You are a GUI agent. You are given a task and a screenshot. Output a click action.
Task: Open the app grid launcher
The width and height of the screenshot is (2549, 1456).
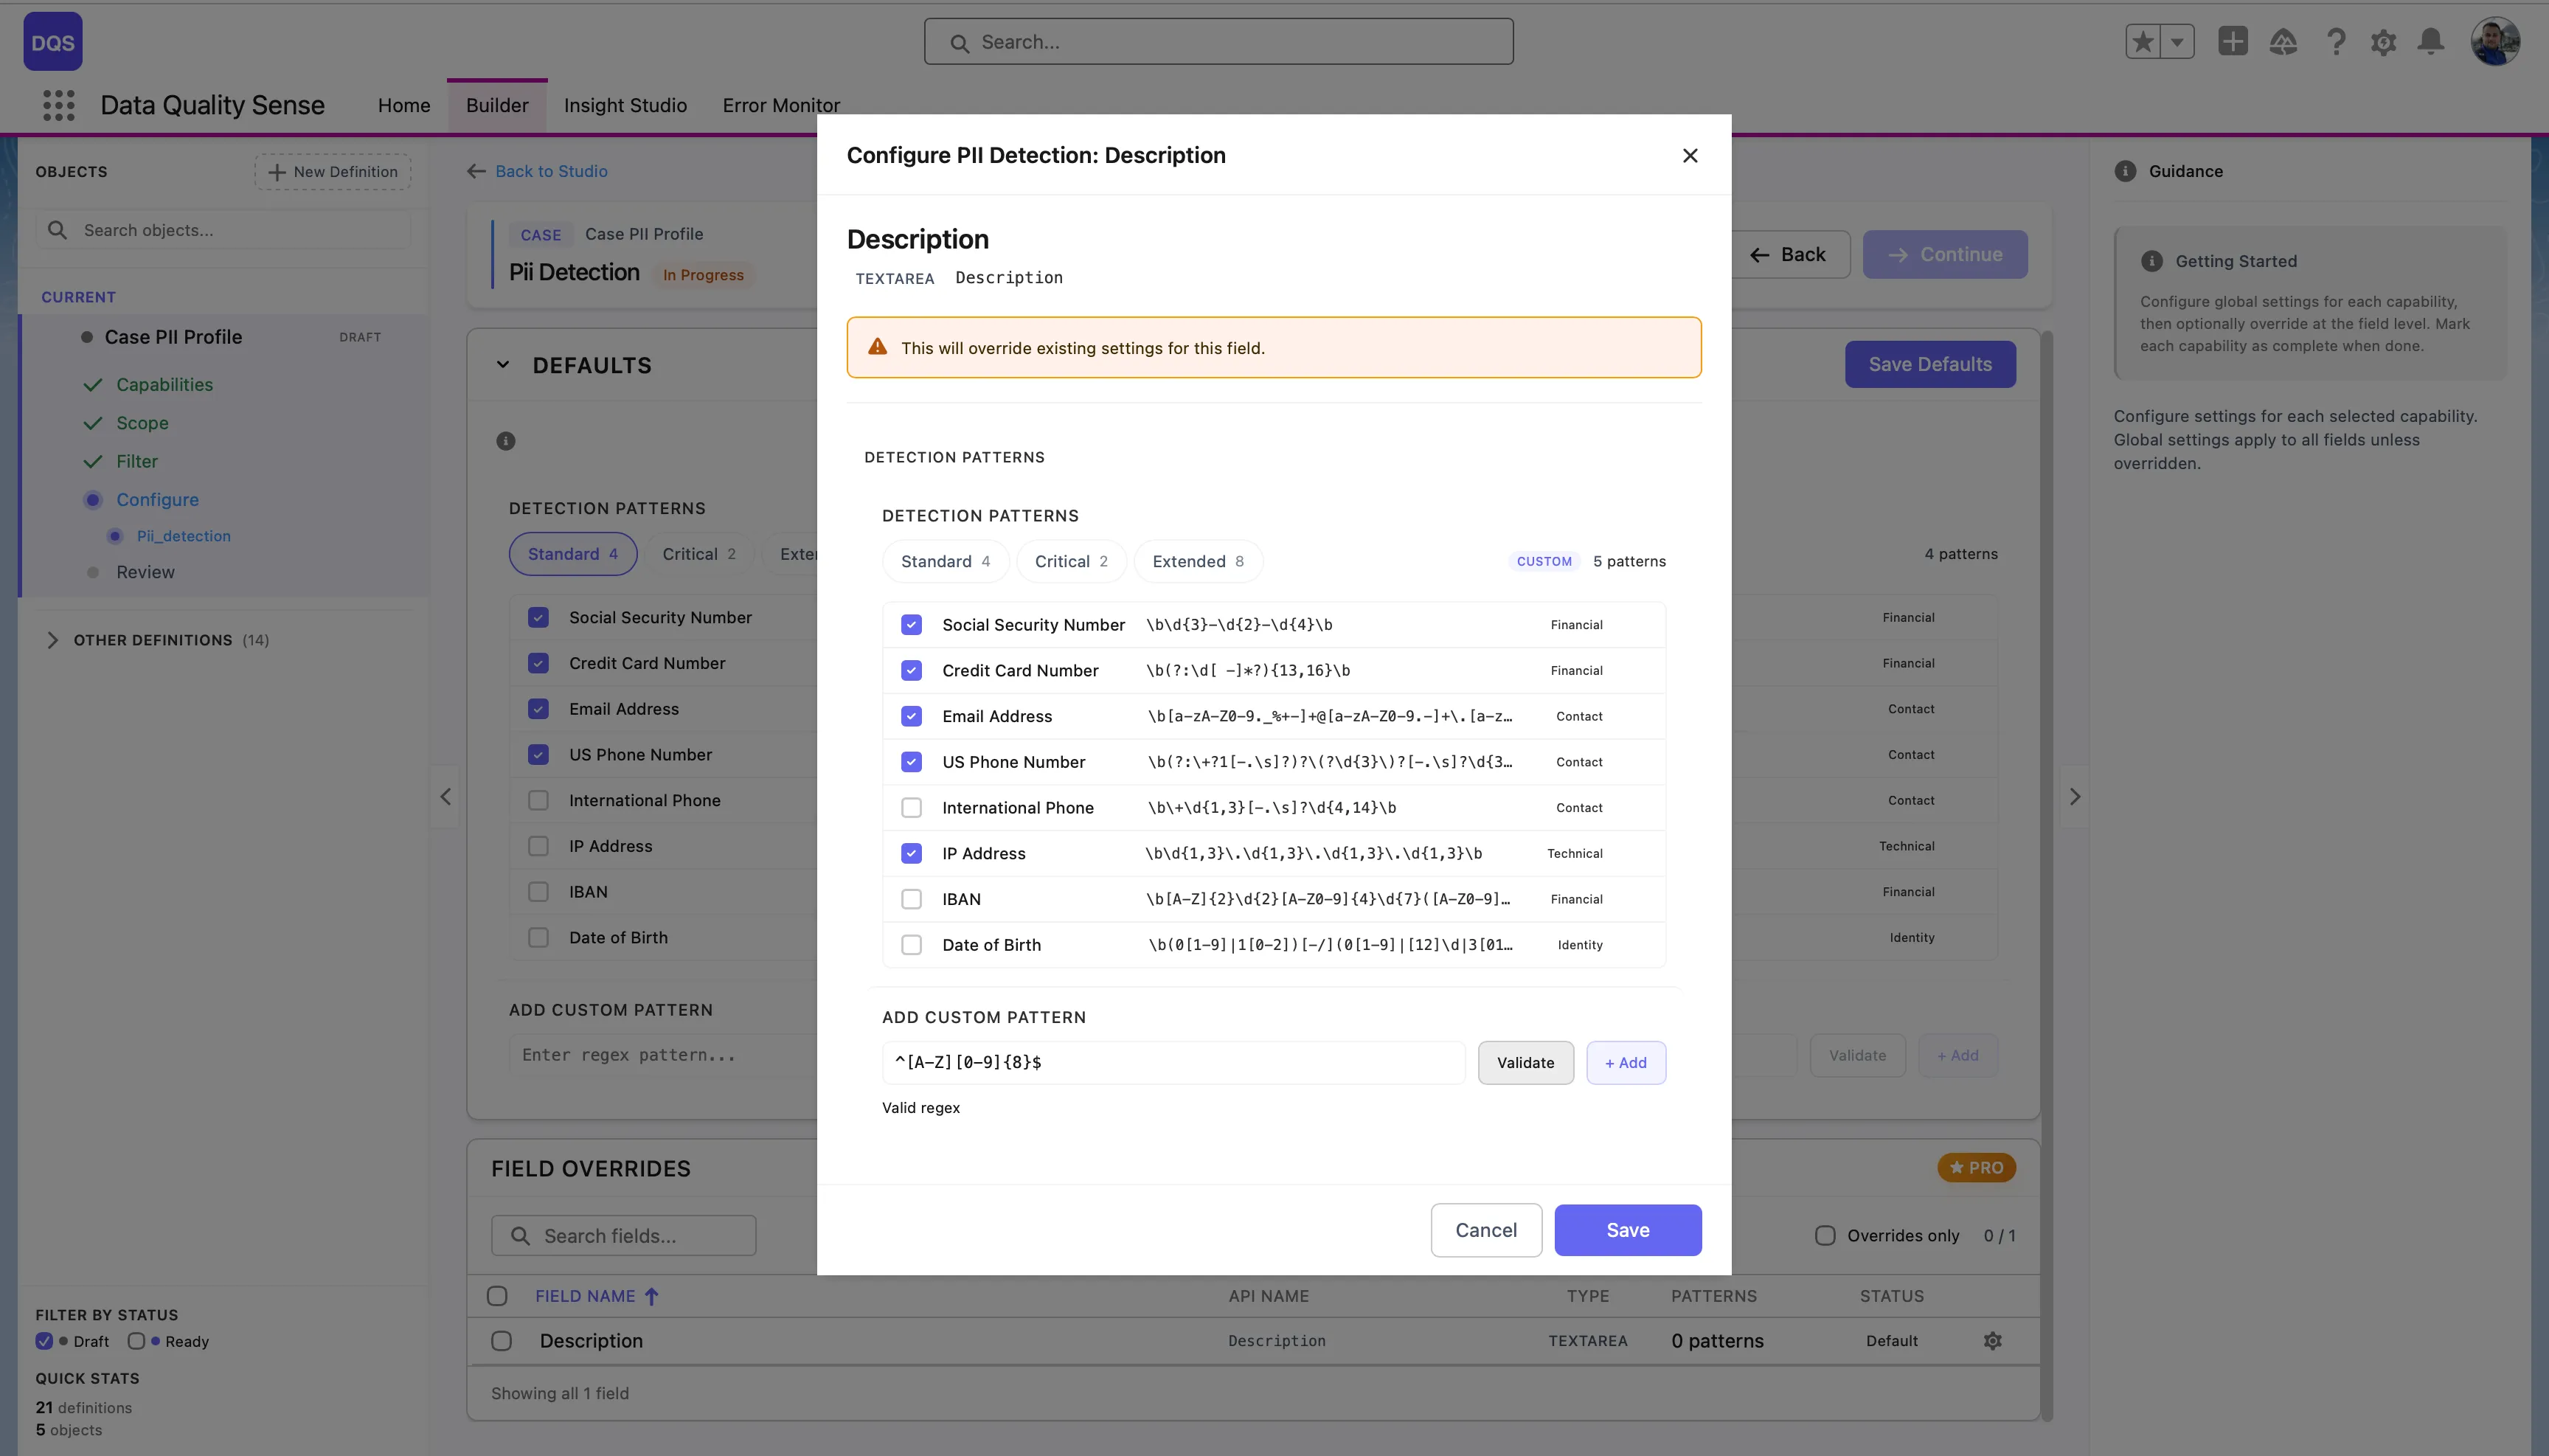57,105
